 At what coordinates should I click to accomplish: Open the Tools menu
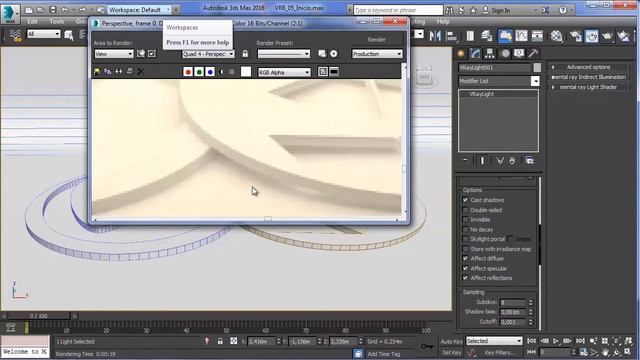pyautogui.click(x=57, y=21)
